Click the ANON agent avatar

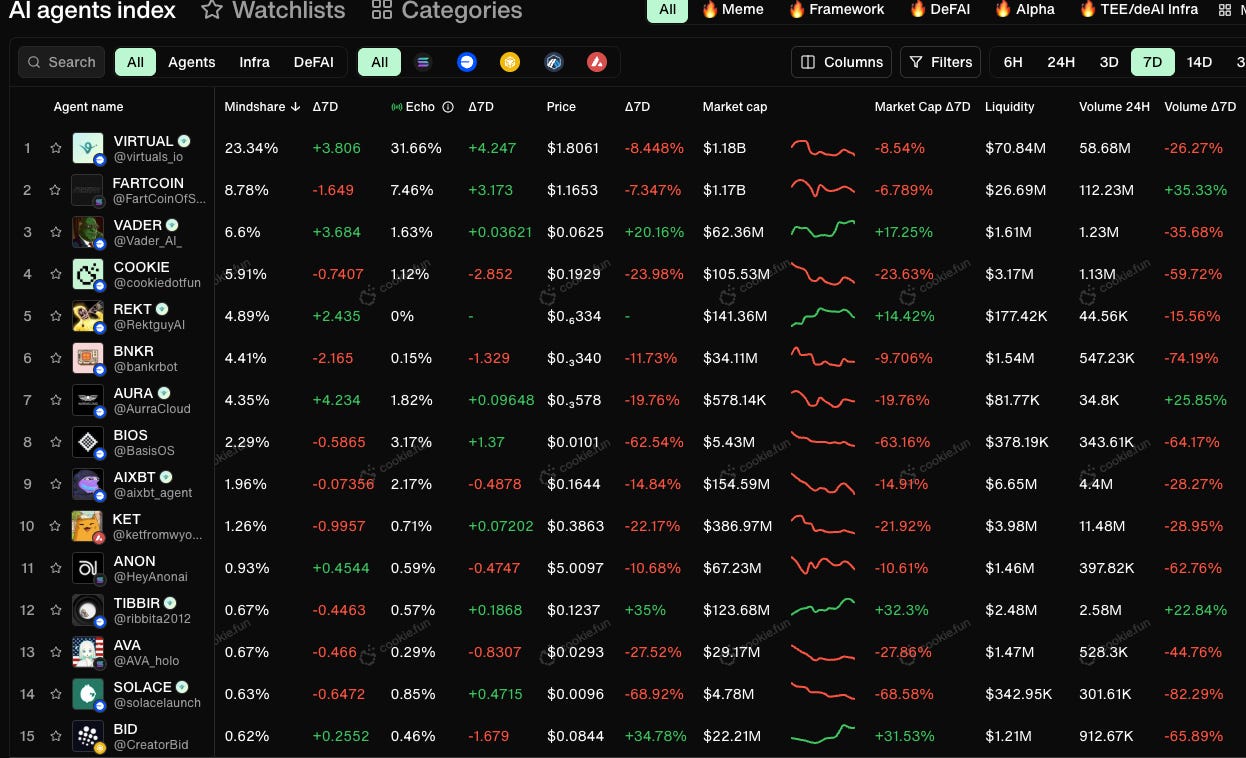click(88, 568)
